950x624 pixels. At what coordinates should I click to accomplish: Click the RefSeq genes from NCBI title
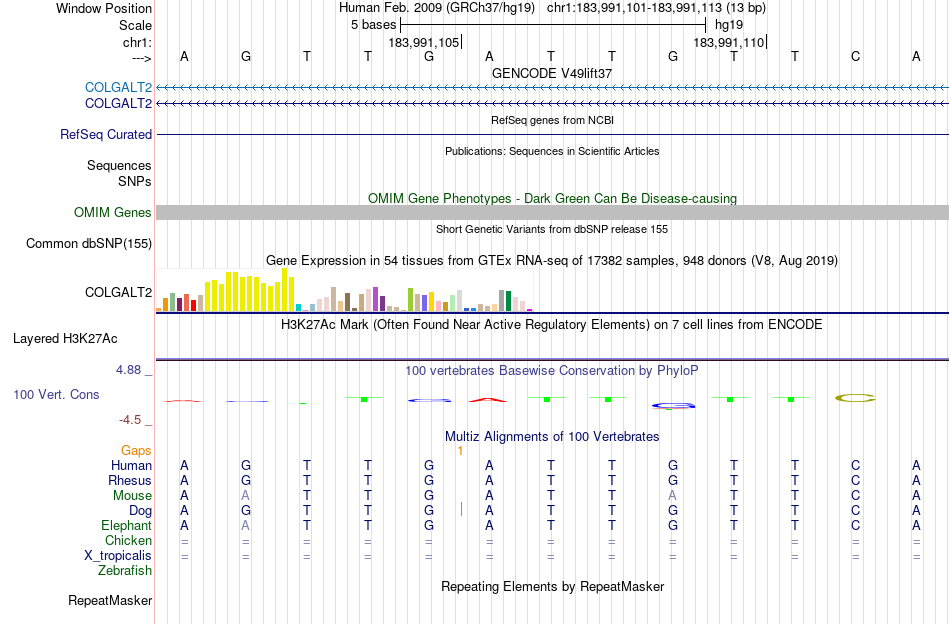pyautogui.click(x=552, y=120)
